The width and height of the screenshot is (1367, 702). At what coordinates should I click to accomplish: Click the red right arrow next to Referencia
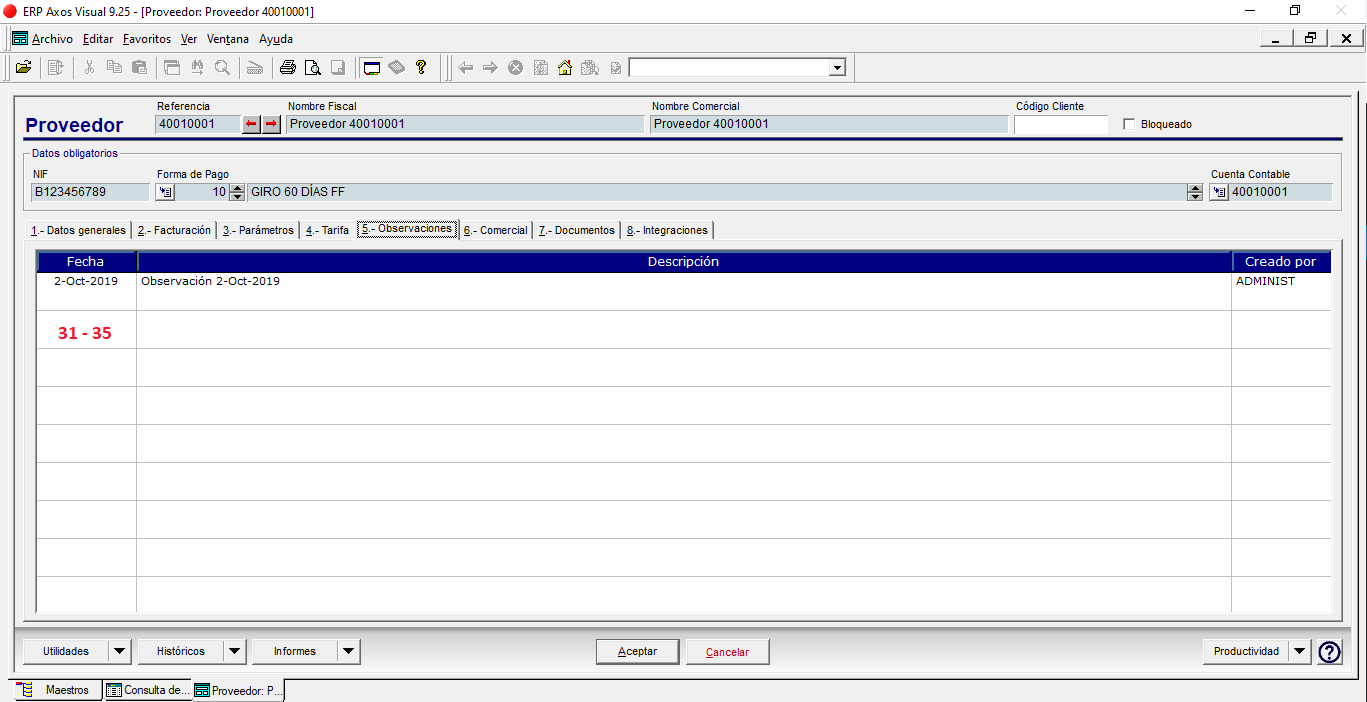(271, 124)
